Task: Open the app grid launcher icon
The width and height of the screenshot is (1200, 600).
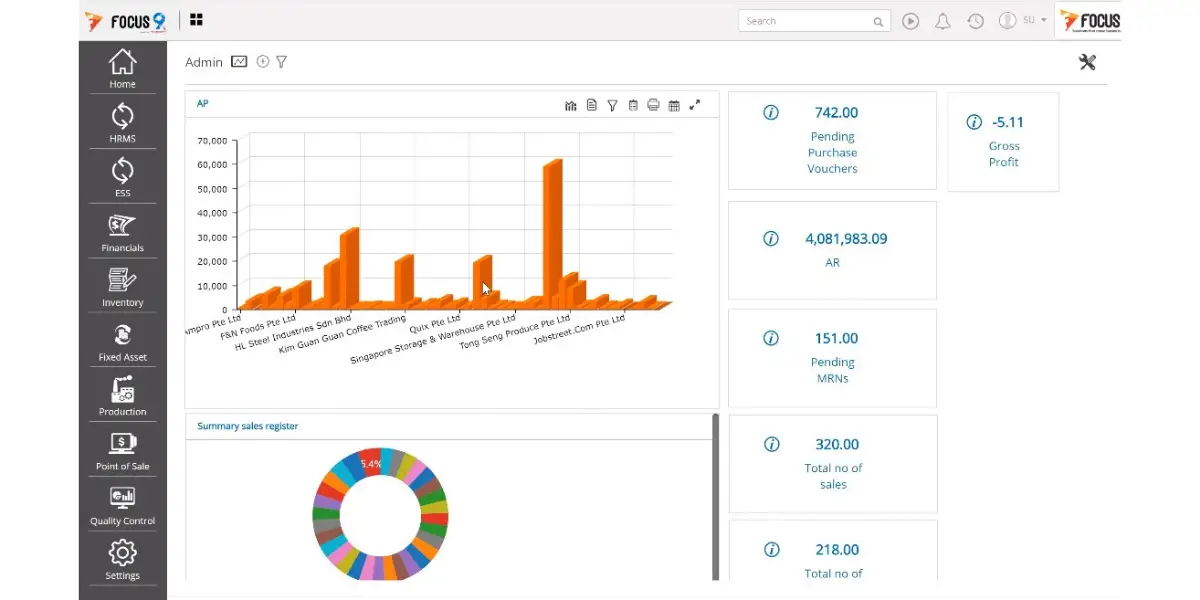Action: tap(196, 20)
